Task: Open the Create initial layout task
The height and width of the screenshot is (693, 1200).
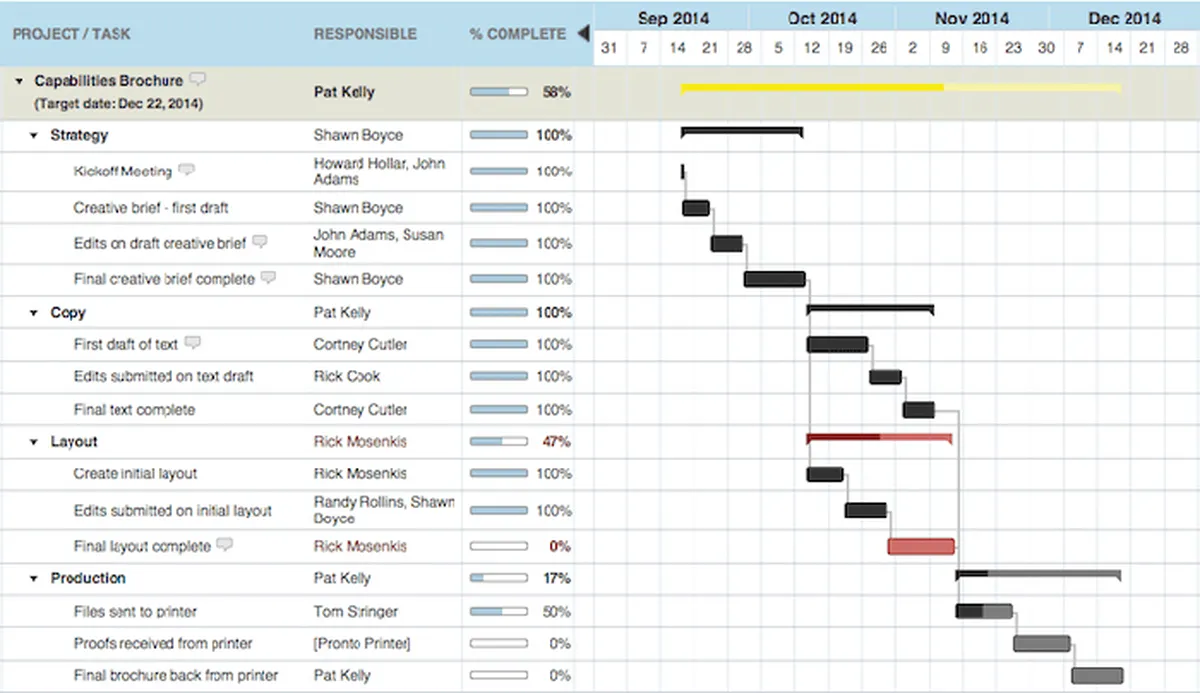Action: 136,474
